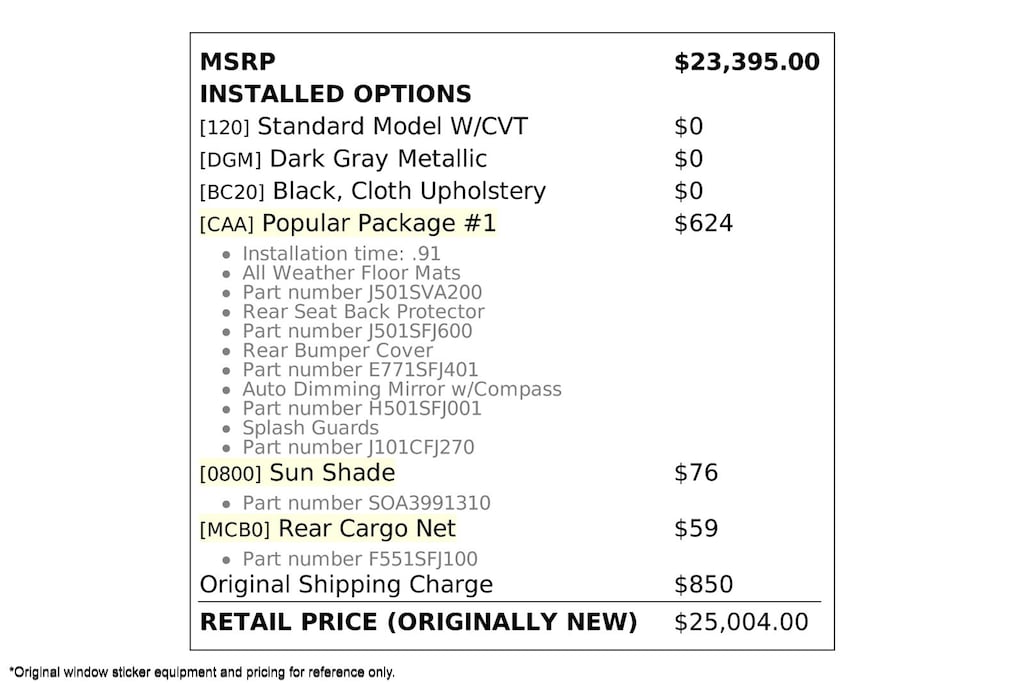This screenshot has width=1024, height=683.
Task: Click the All Weather Floor Mats bullet
Action: click(x=351, y=273)
